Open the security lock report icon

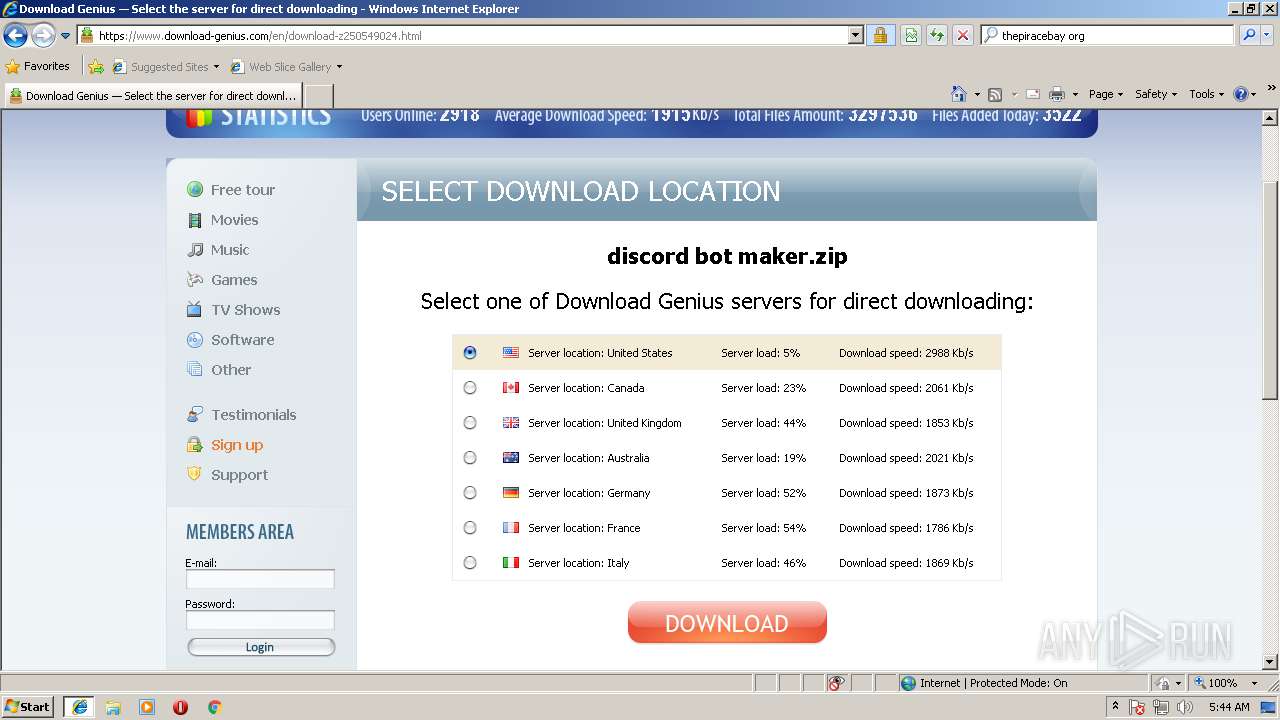pyautogui.click(x=880, y=35)
